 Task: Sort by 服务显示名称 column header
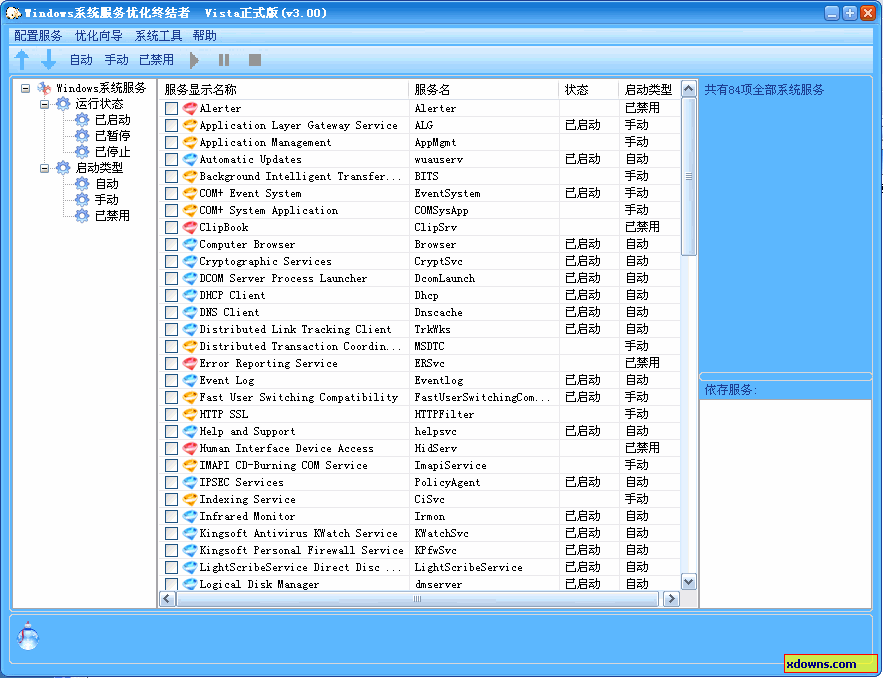[x=284, y=90]
